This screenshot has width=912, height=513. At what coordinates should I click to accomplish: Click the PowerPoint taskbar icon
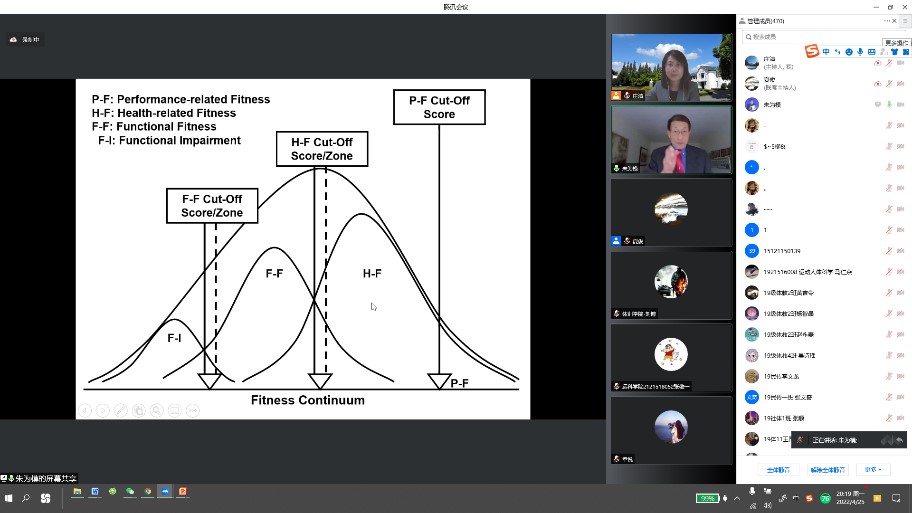(x=182, y=492)
